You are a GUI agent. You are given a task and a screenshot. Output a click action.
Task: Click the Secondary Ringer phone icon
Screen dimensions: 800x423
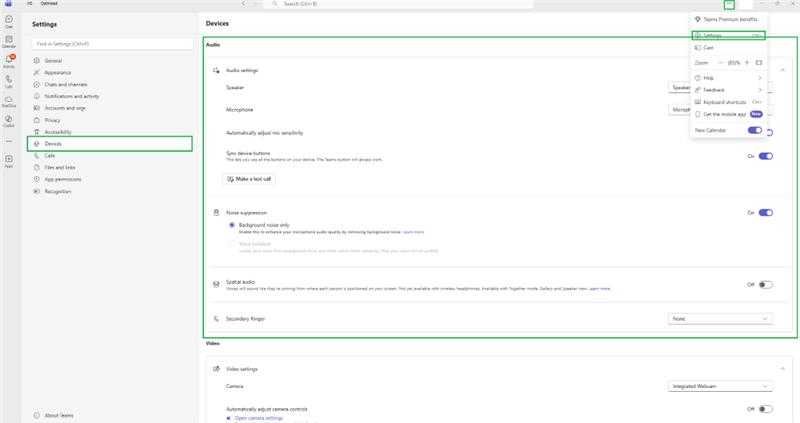[x=216, y=318]
